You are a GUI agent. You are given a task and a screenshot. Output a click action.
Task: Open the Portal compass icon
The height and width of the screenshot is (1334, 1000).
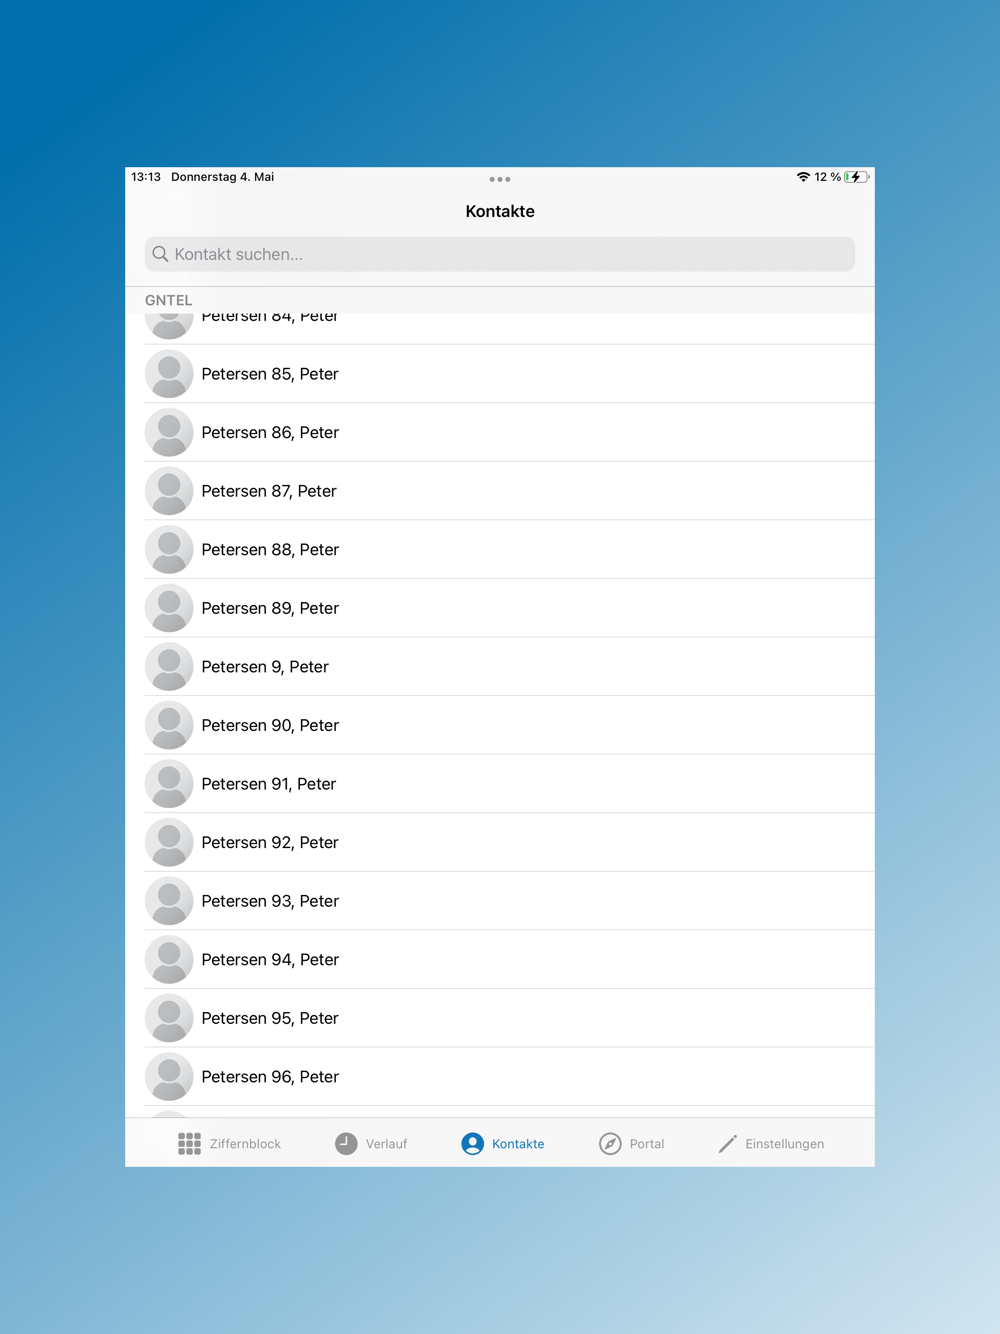coord(610,1144)
